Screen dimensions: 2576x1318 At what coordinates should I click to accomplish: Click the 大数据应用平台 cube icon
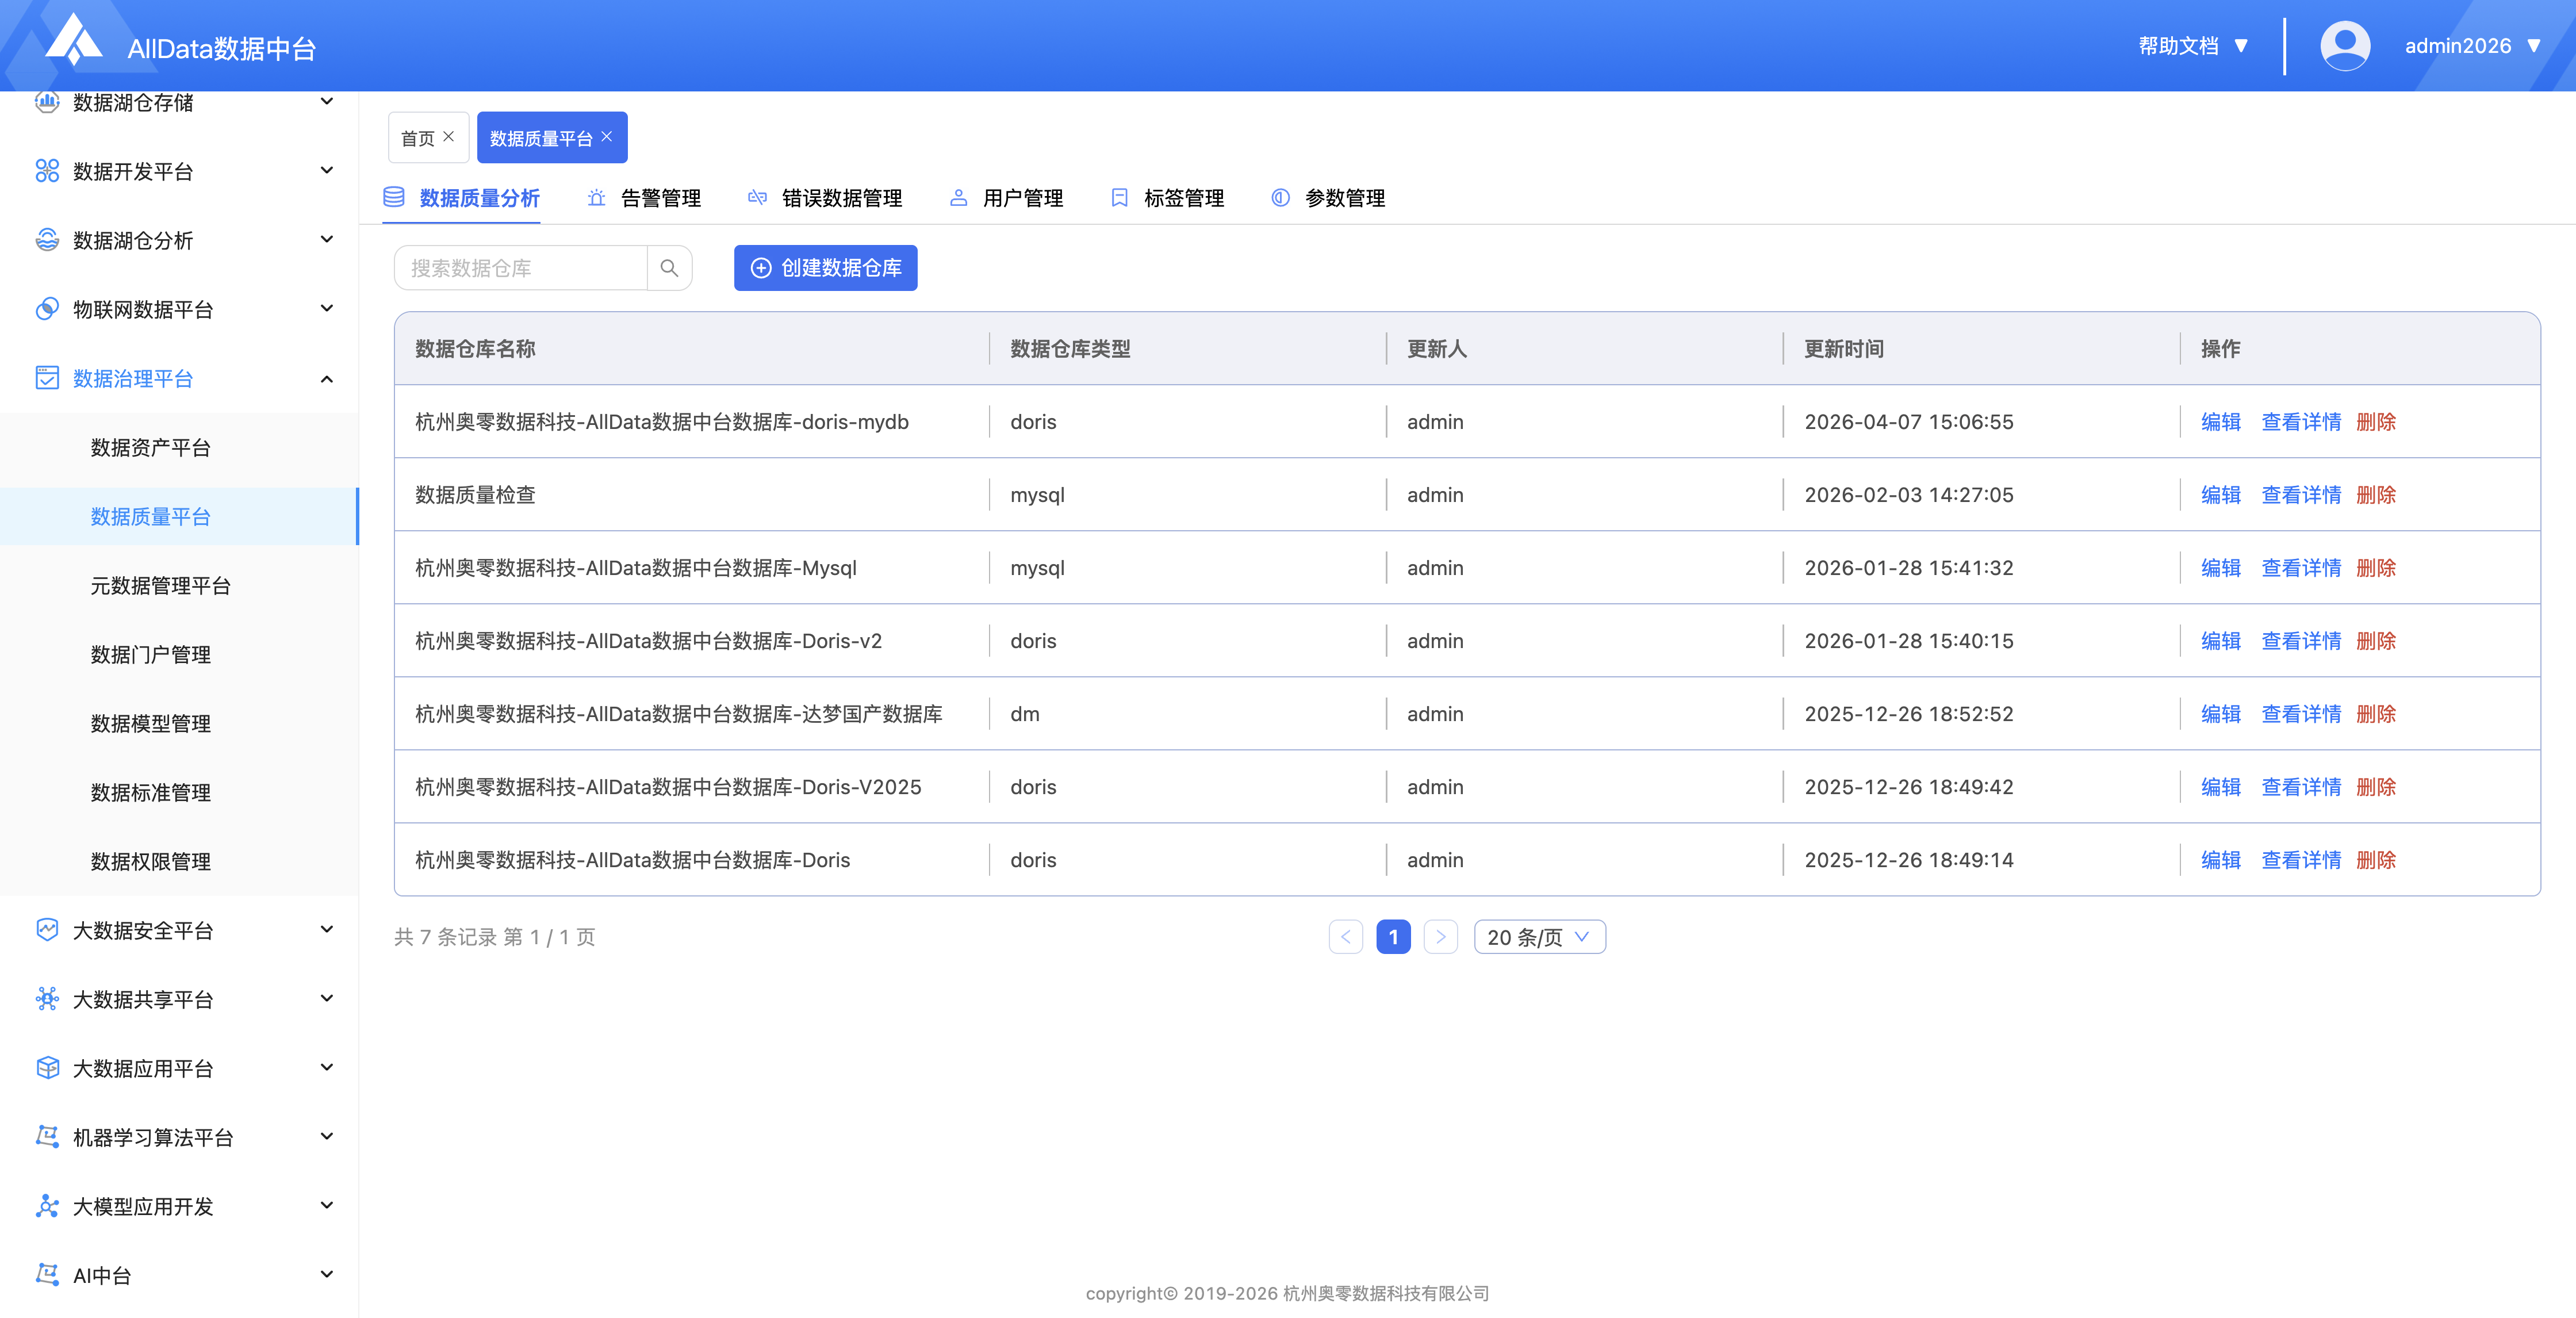[47, 1068]
